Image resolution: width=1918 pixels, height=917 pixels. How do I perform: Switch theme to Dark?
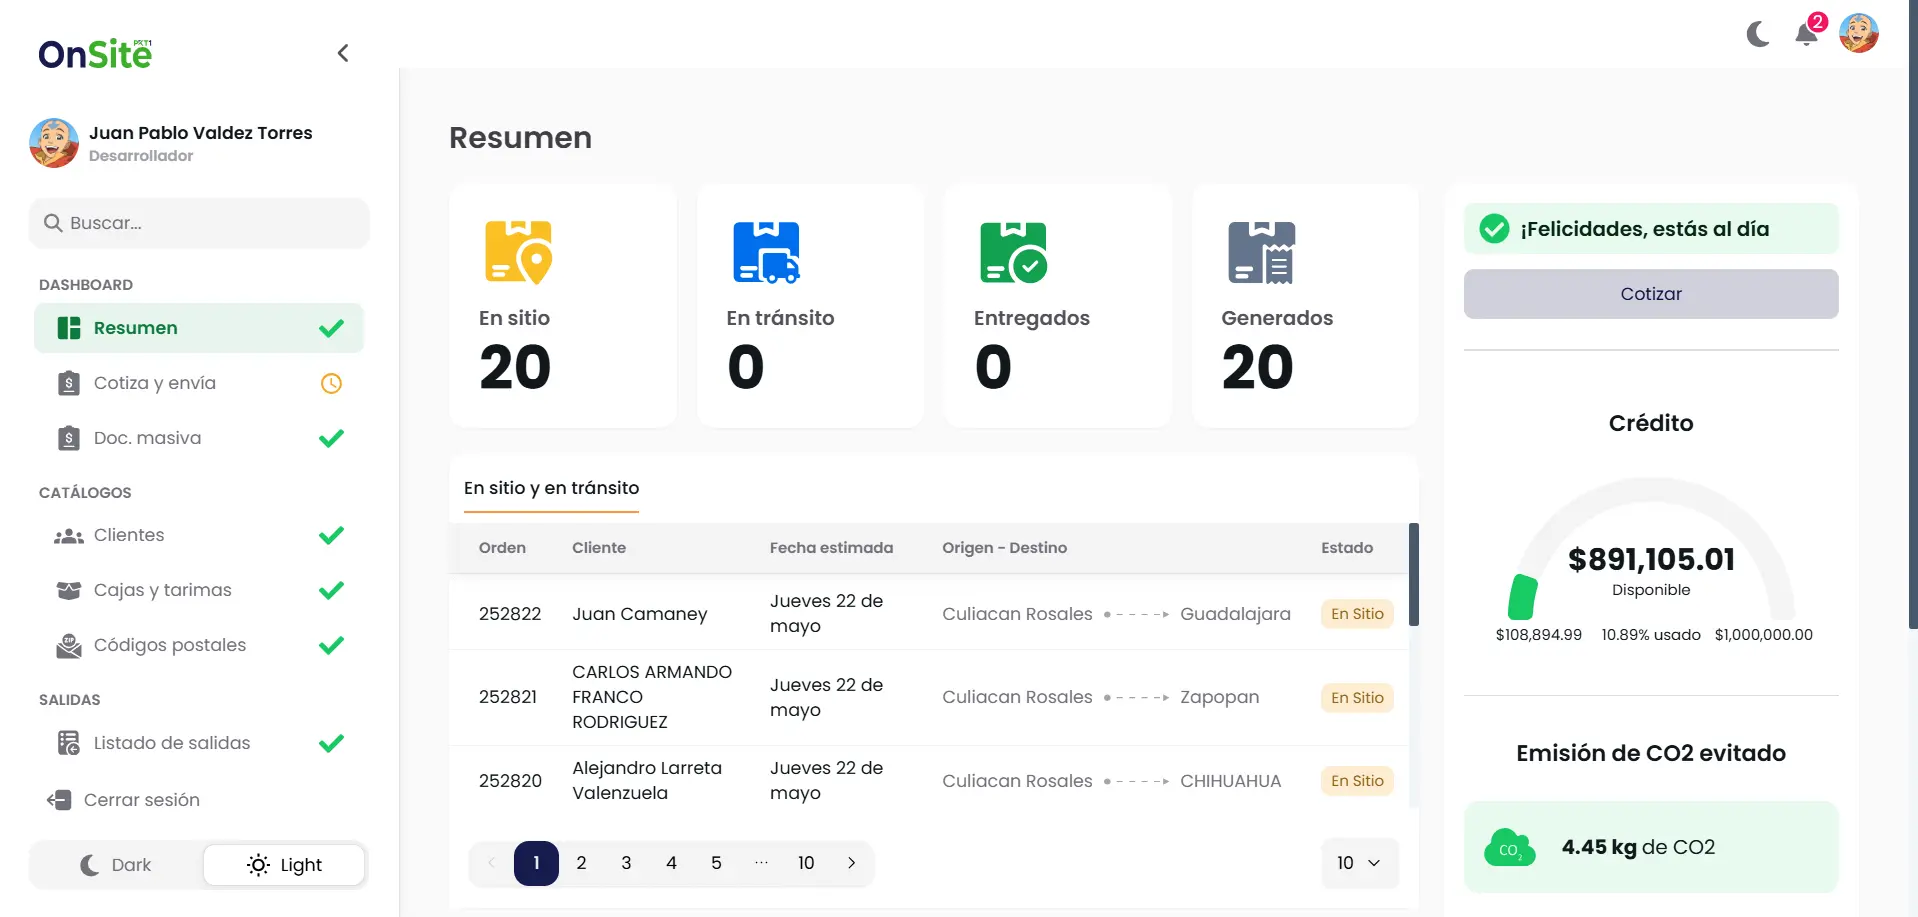point(116,865)
